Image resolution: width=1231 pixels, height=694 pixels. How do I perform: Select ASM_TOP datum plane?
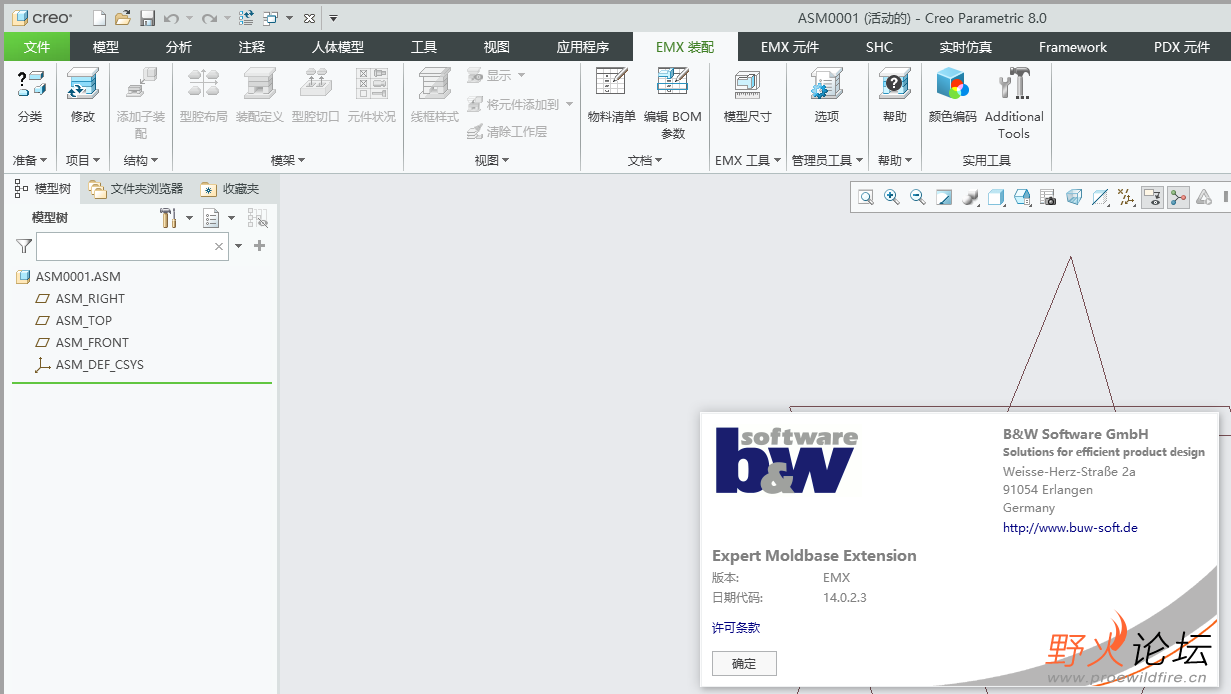click(74, 321)
